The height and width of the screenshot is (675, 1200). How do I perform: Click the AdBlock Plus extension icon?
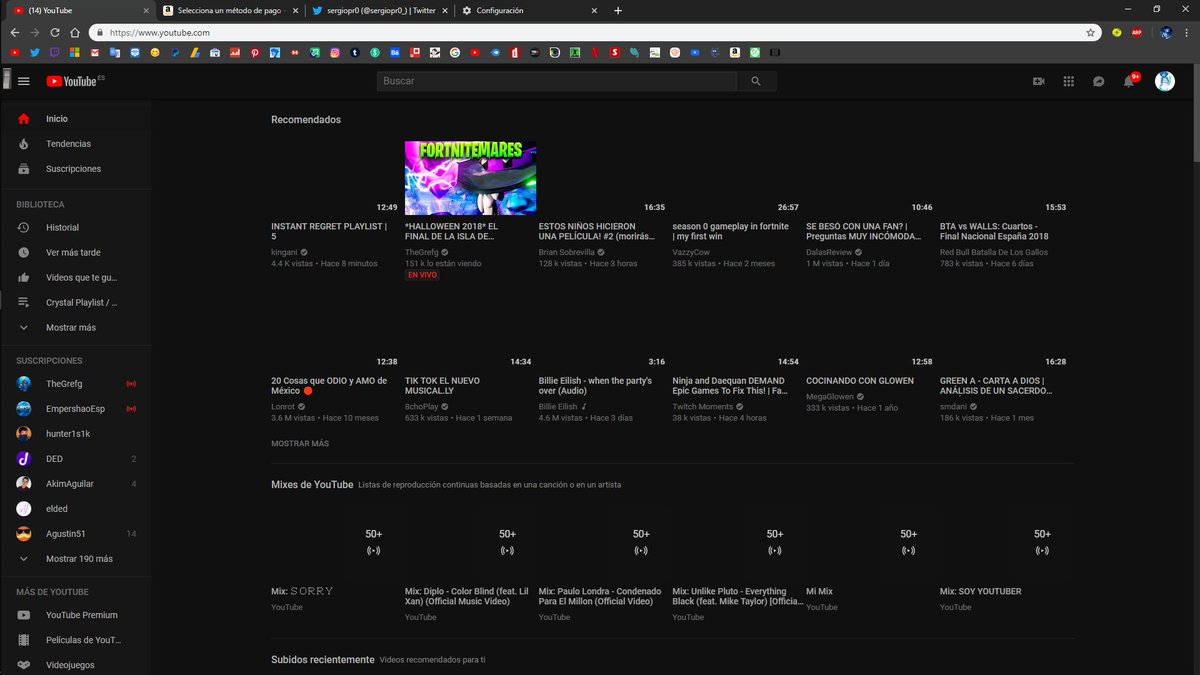pyautogui.click(x=1137, y=32)
